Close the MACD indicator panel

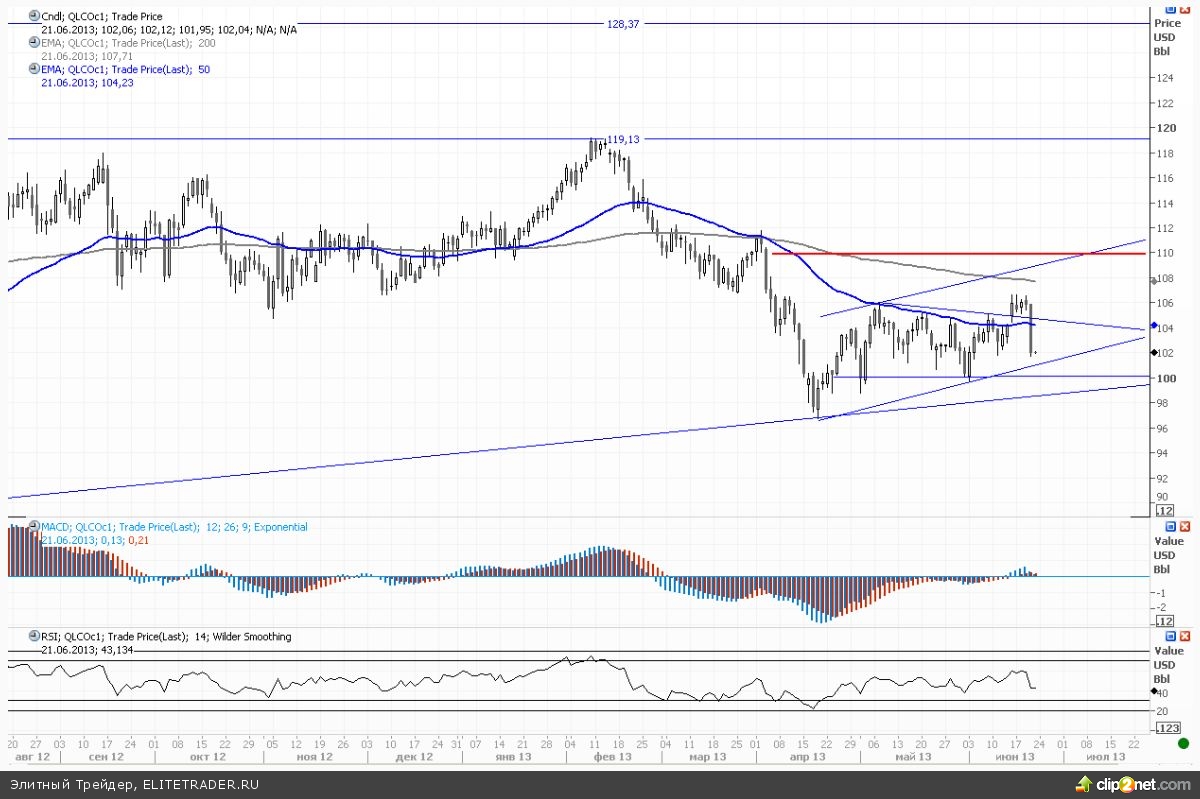pyautogui.click(x=1185, y=527)
